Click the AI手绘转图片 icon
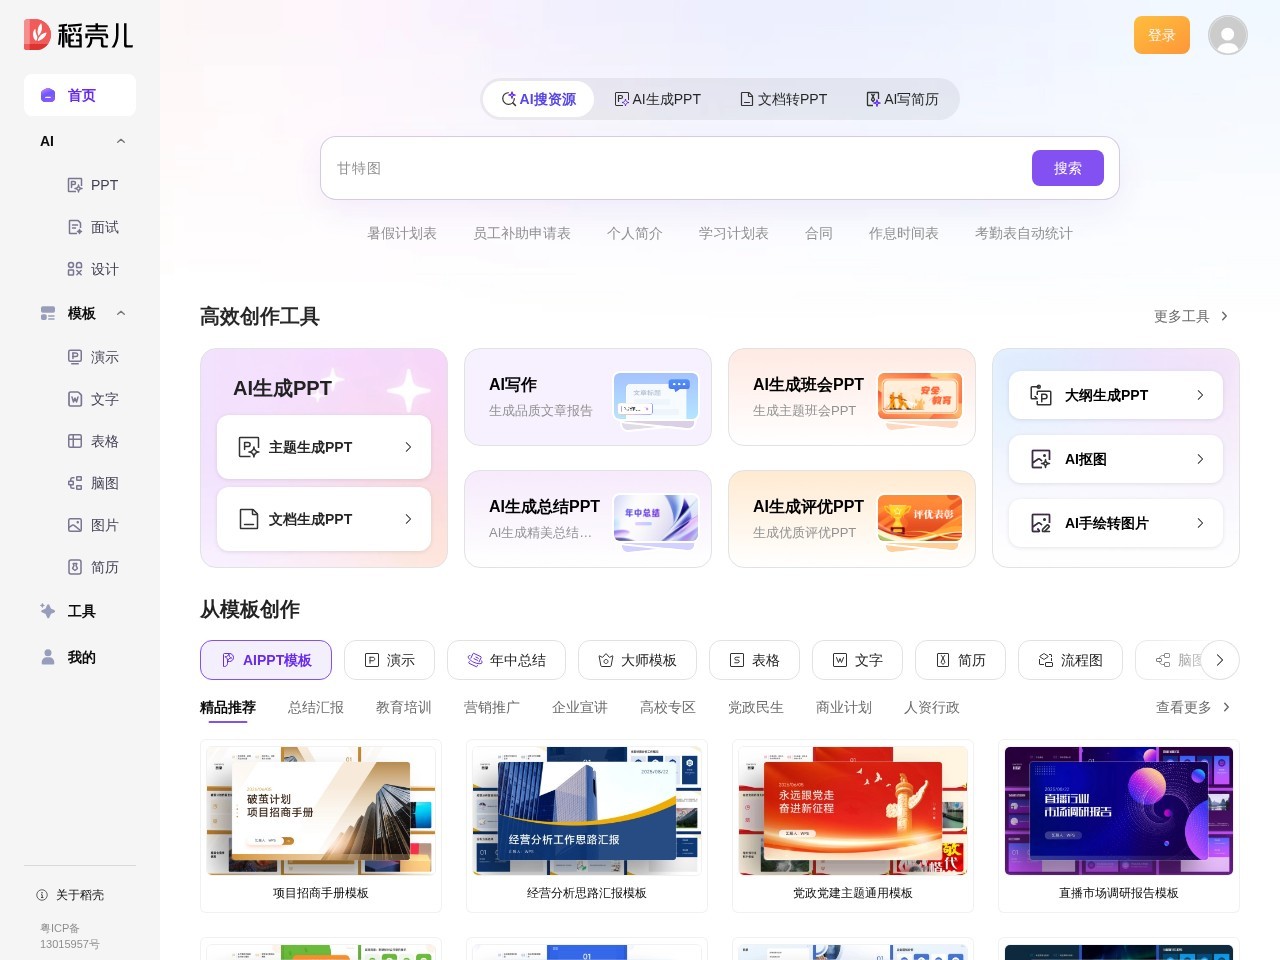Viewport: 1280px width, 960px height. [1041, 523]
